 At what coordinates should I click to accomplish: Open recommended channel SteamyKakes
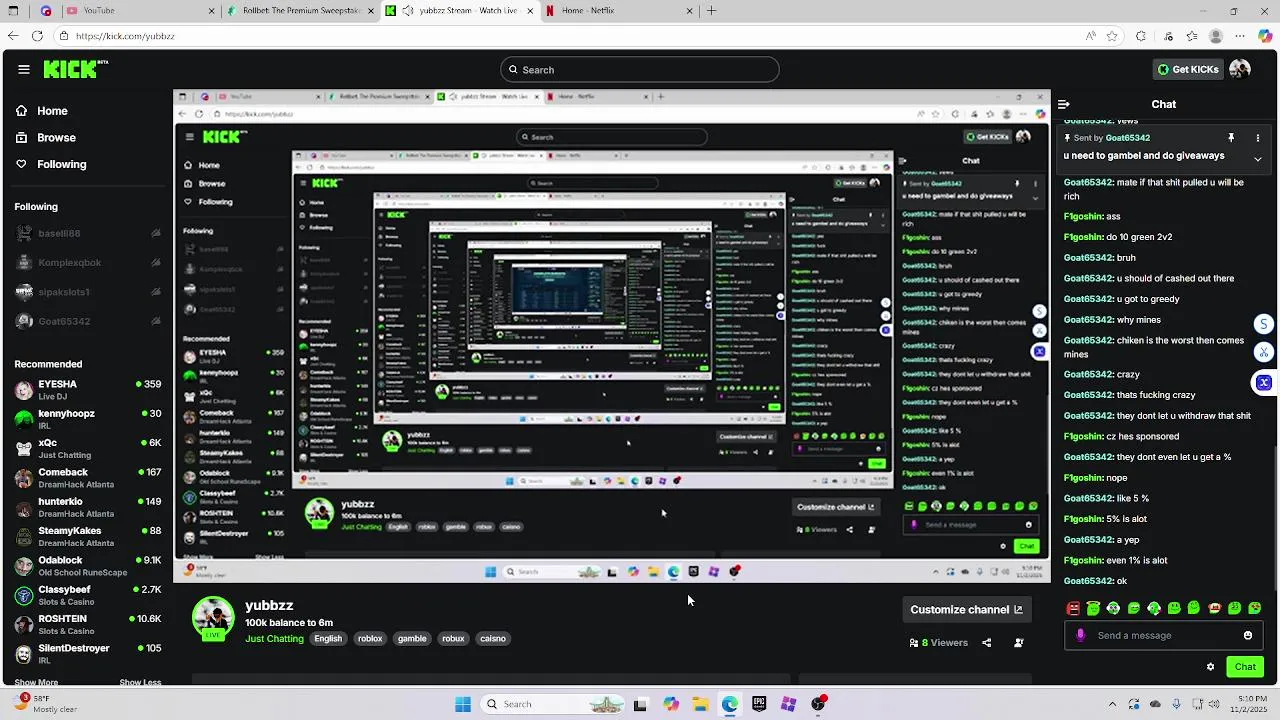(87, 536)
